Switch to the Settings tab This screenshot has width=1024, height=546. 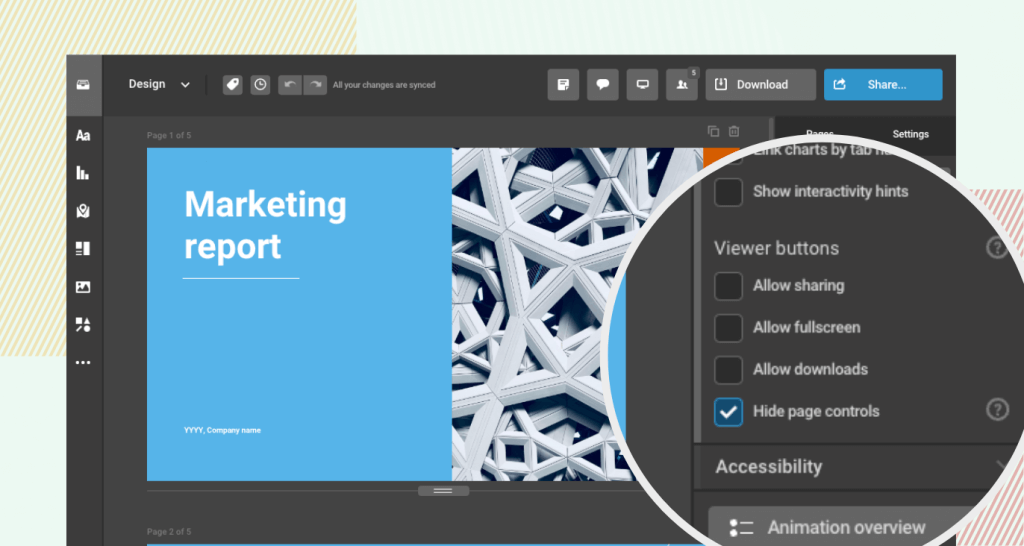pos(910,134)
